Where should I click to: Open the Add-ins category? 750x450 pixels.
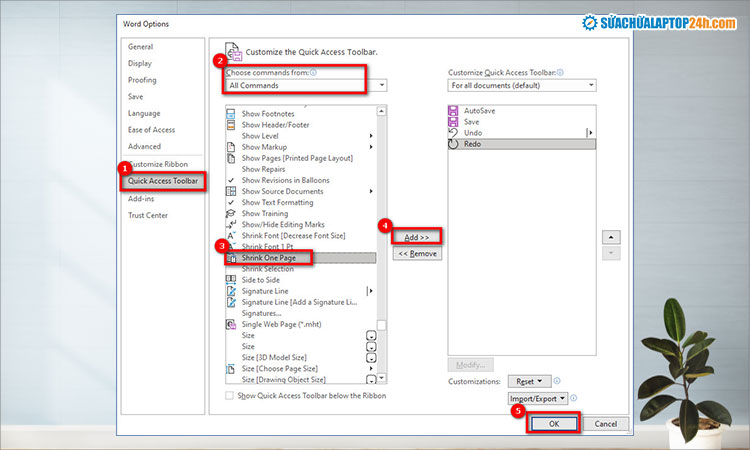pyautogui.click(x=141, y=198)
